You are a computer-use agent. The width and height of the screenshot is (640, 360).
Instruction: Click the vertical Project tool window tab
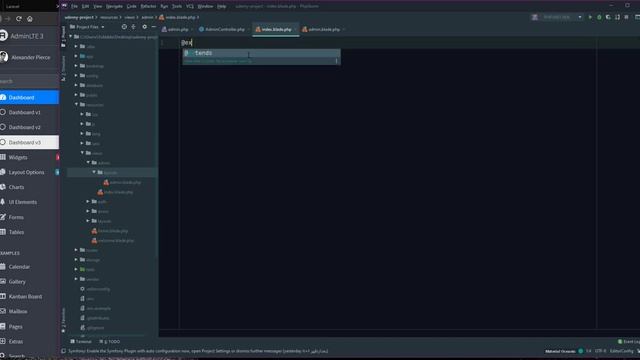63,37
